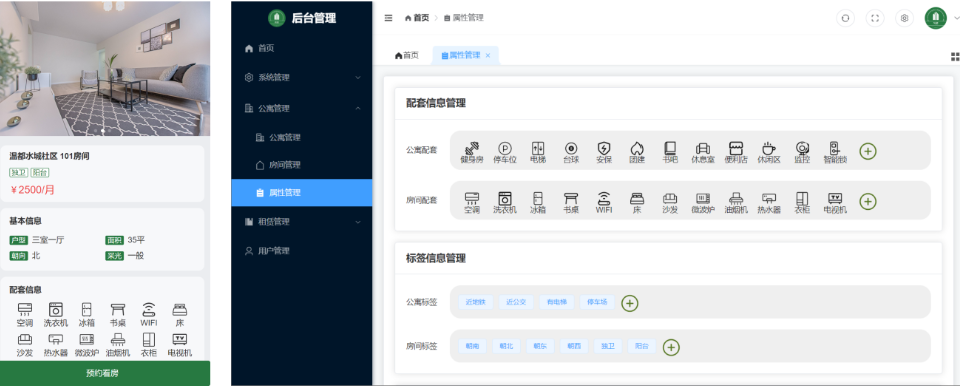Click the 停车场 apartment tag

tap(597, 302)
